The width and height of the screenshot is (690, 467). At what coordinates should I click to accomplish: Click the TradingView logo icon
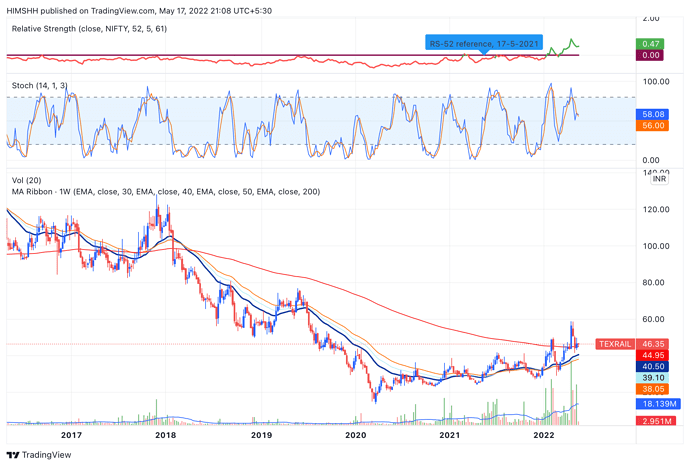click(16, 455)
